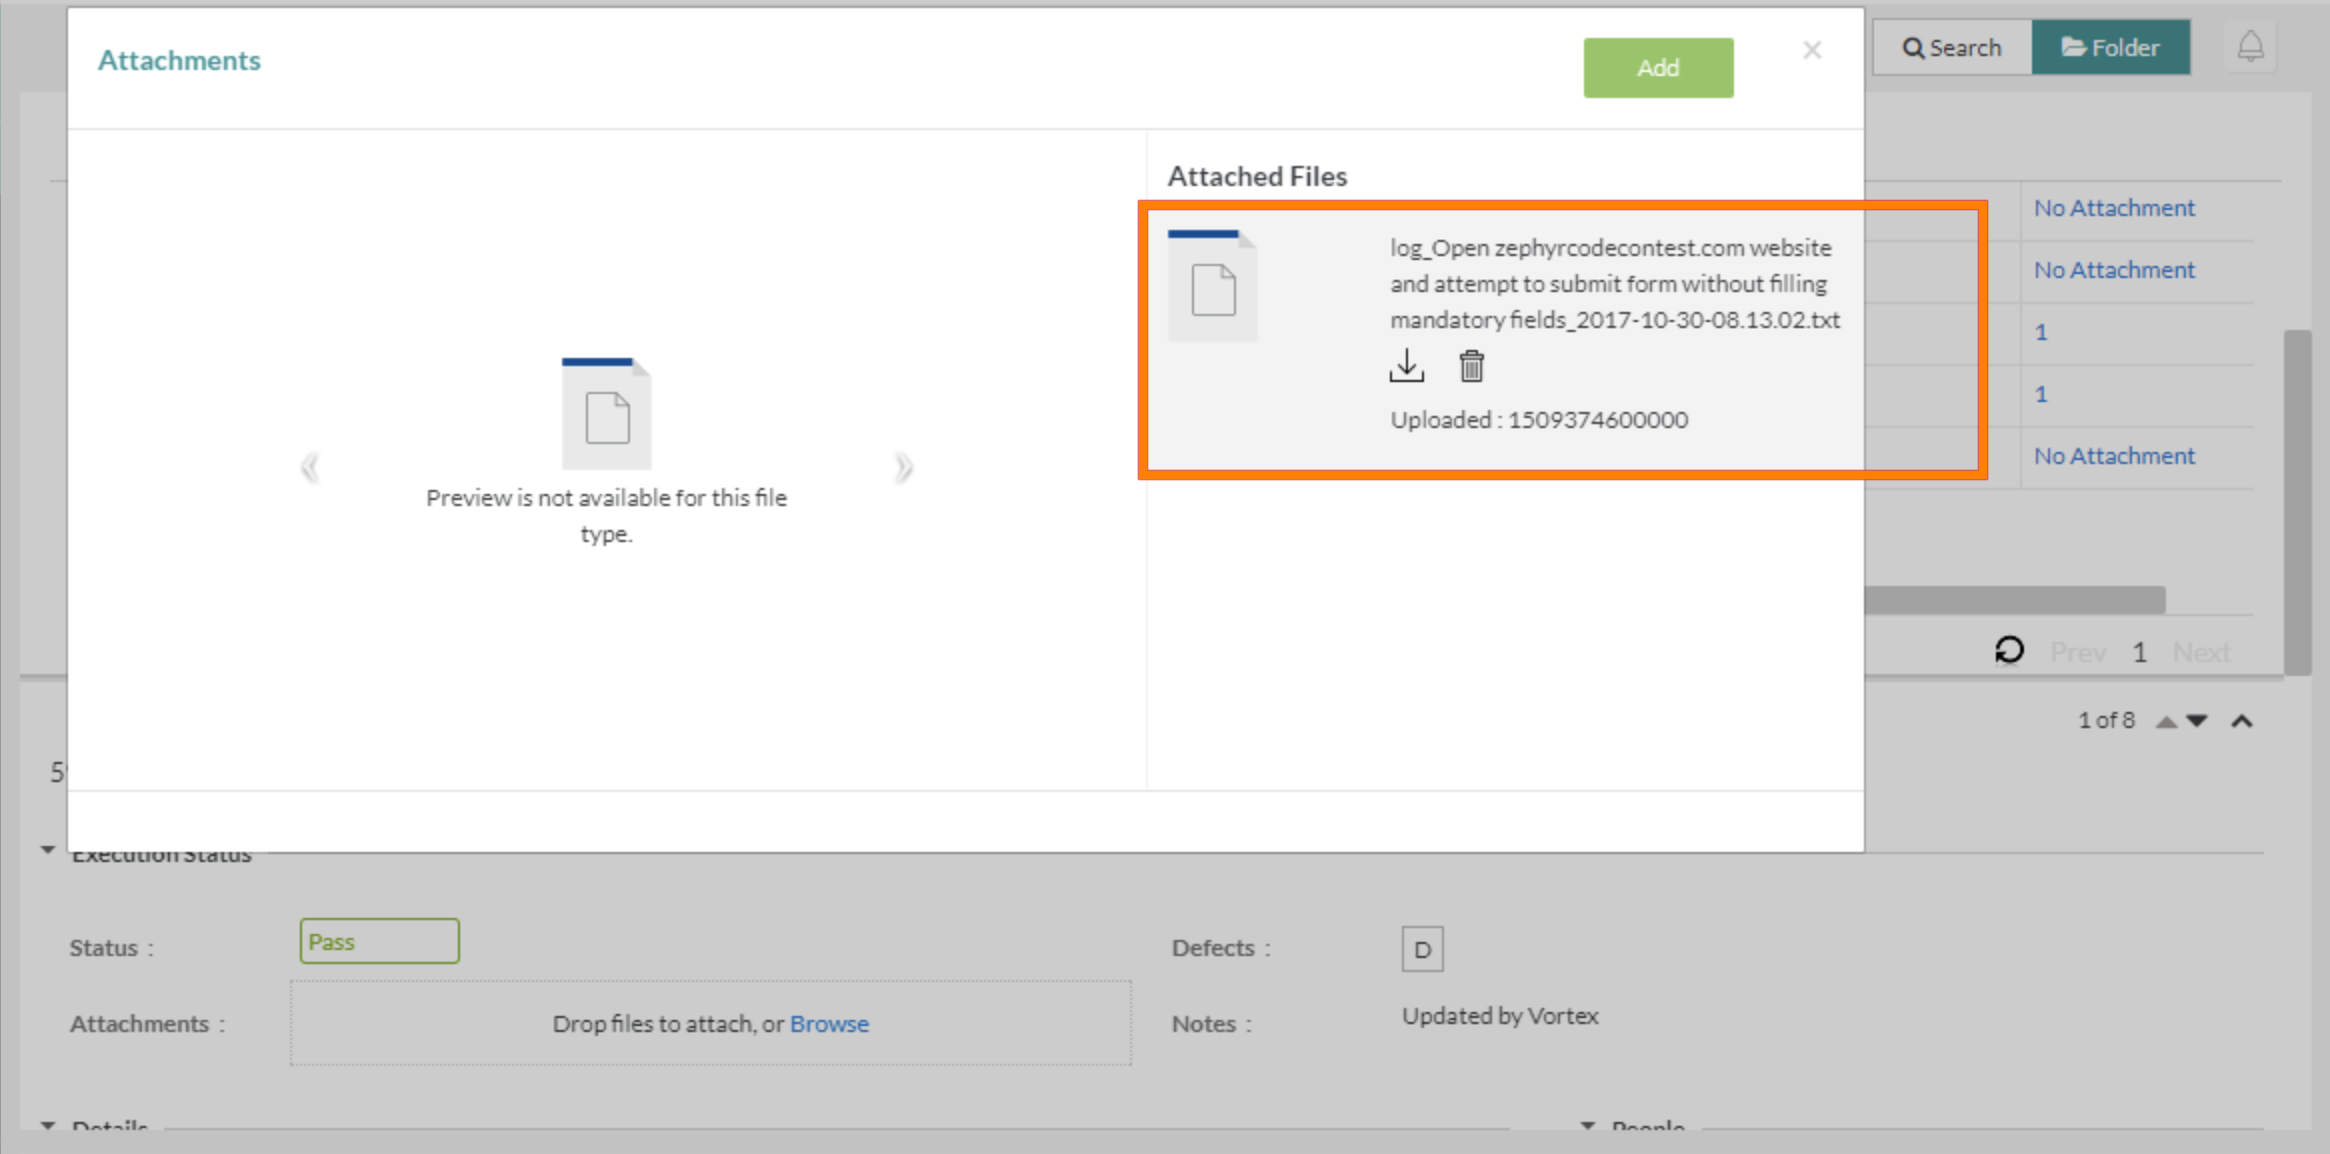Click the Defects D button

(1422, 949)
